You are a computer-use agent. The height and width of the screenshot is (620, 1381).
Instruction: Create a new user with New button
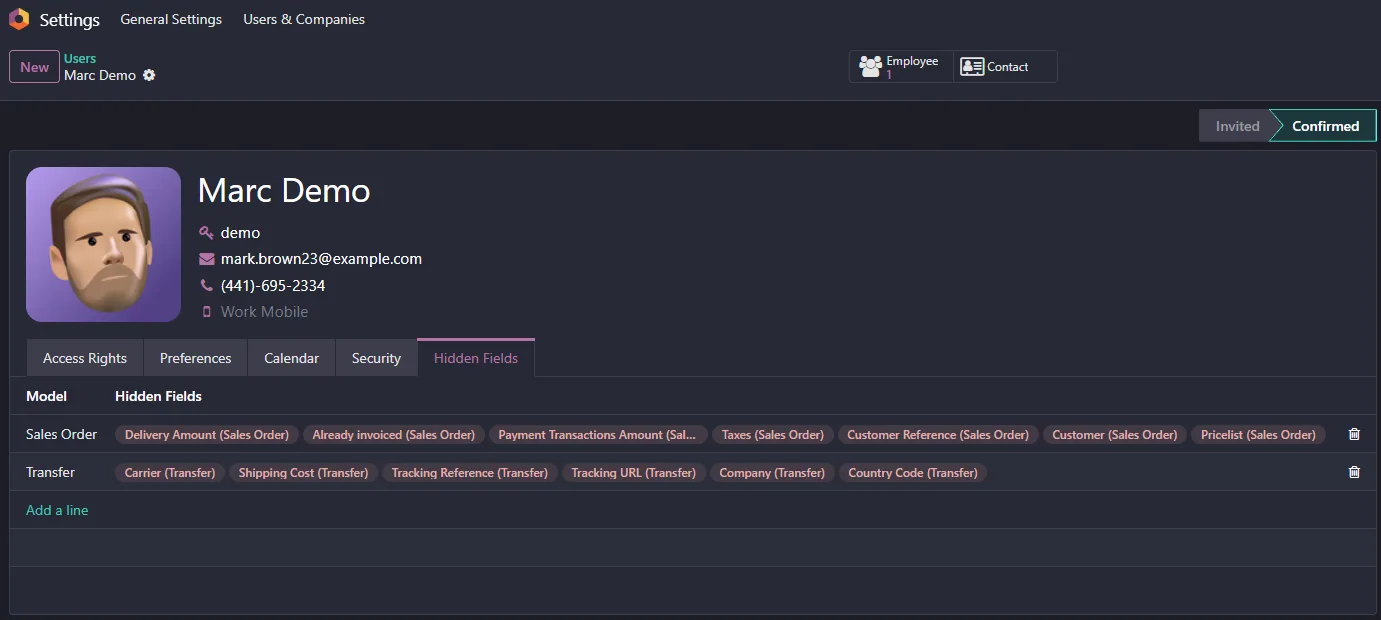pyautogui.click(x=34, y=67)
